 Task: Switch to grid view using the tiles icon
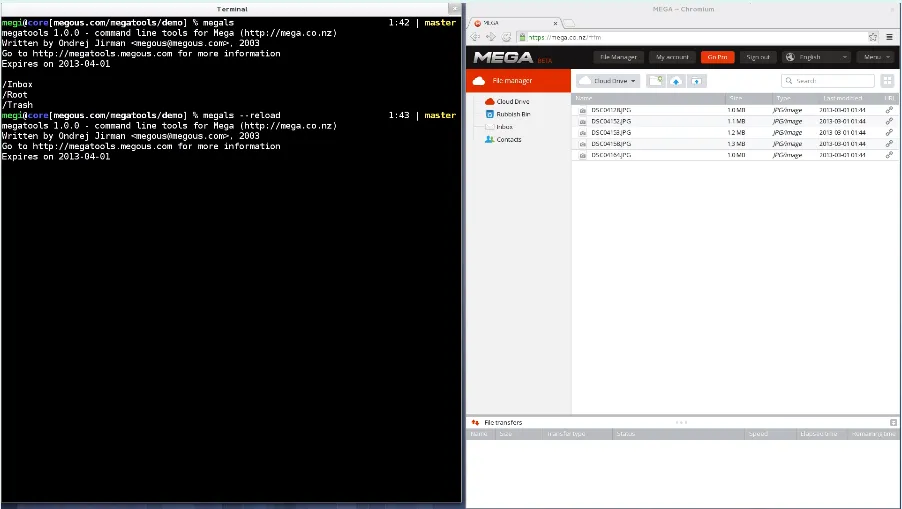coord(887,81)
